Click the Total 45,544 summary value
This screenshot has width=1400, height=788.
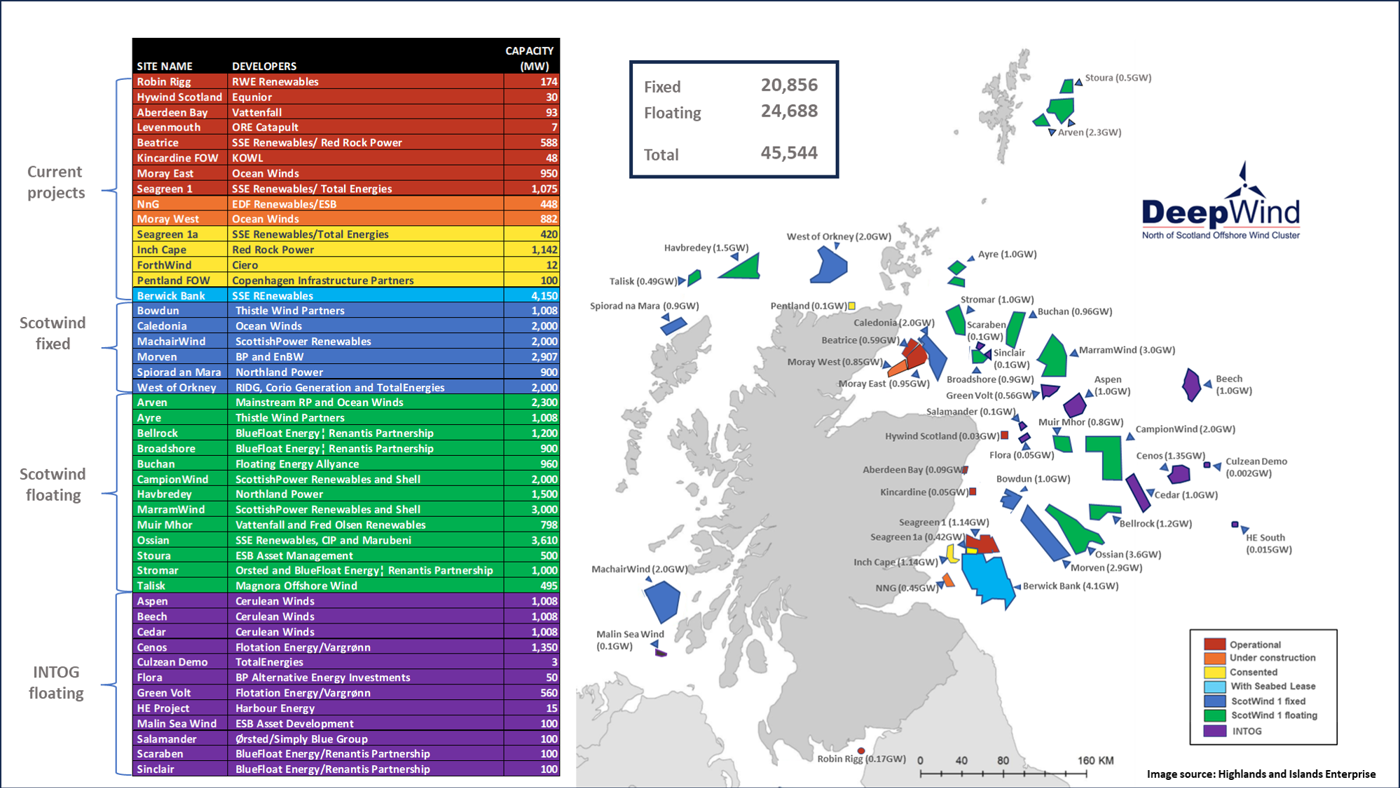point(790,154)
